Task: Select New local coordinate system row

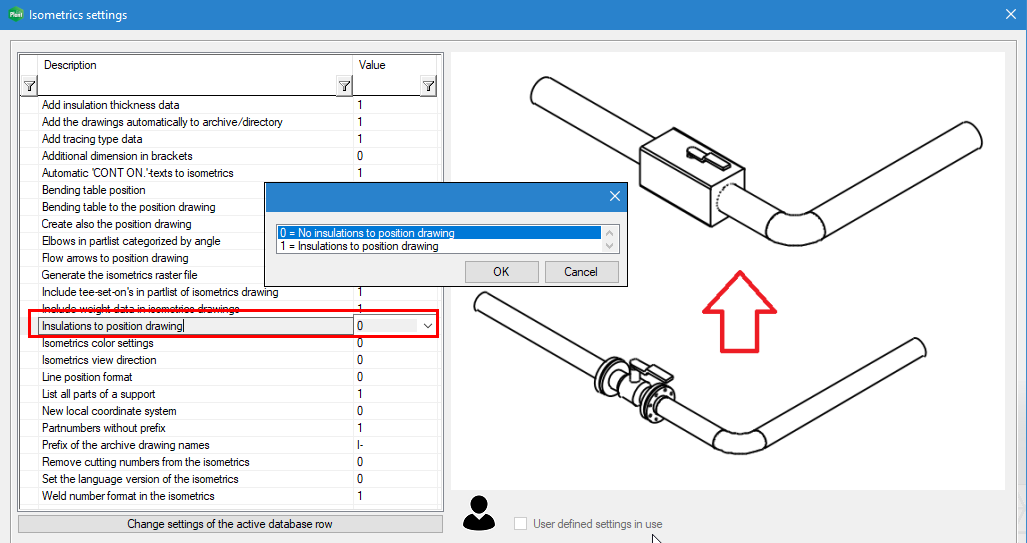Action: coord(229,411)
